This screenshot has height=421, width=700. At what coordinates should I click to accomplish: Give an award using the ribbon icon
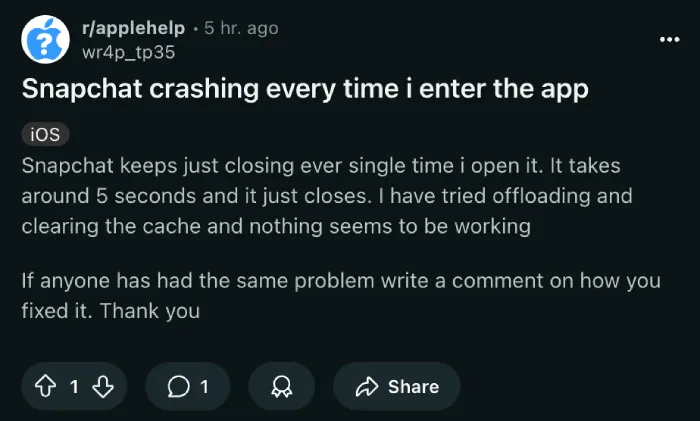(x=282, y=386)
